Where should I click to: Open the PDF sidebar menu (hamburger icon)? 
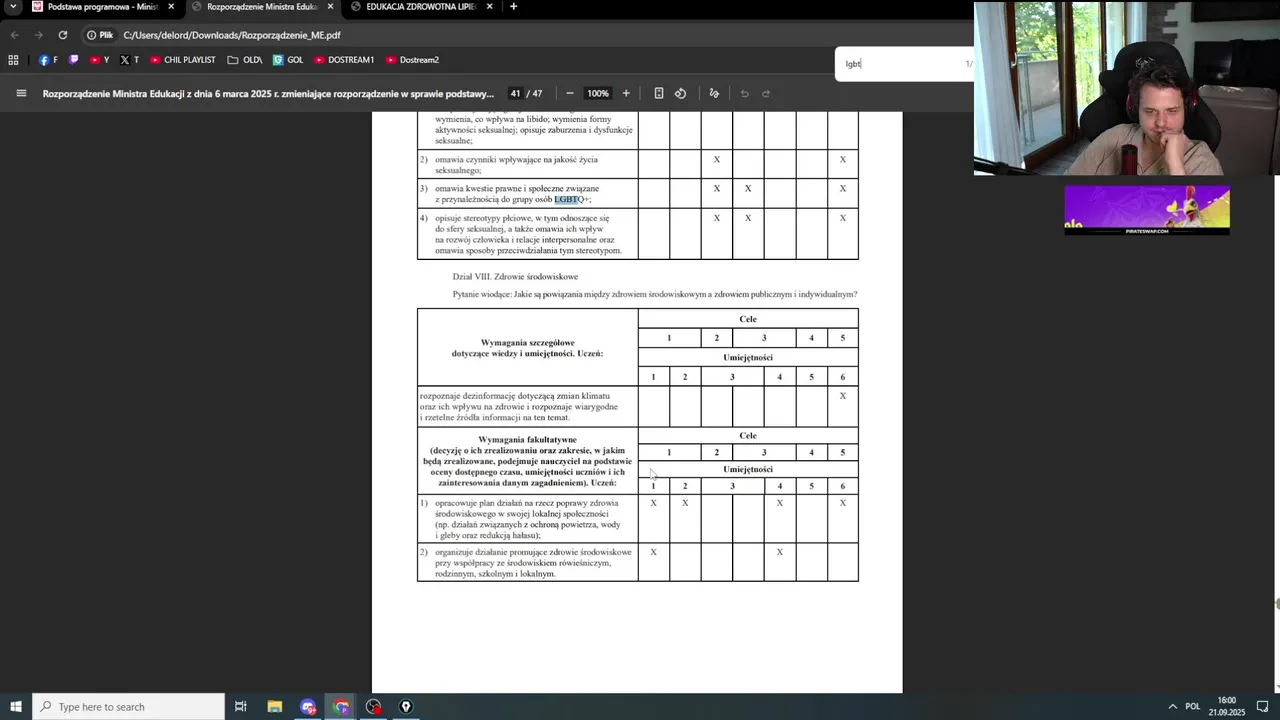pos(21,93)
